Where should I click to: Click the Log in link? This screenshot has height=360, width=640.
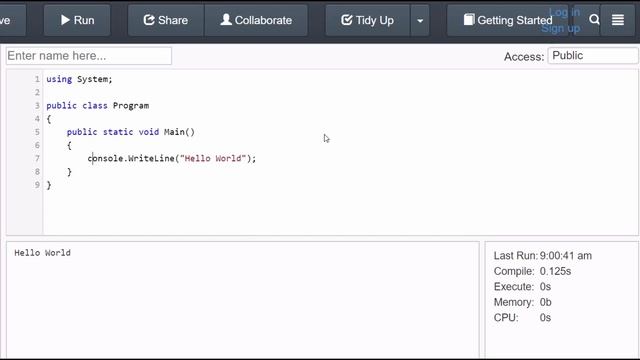pos(564,12)
